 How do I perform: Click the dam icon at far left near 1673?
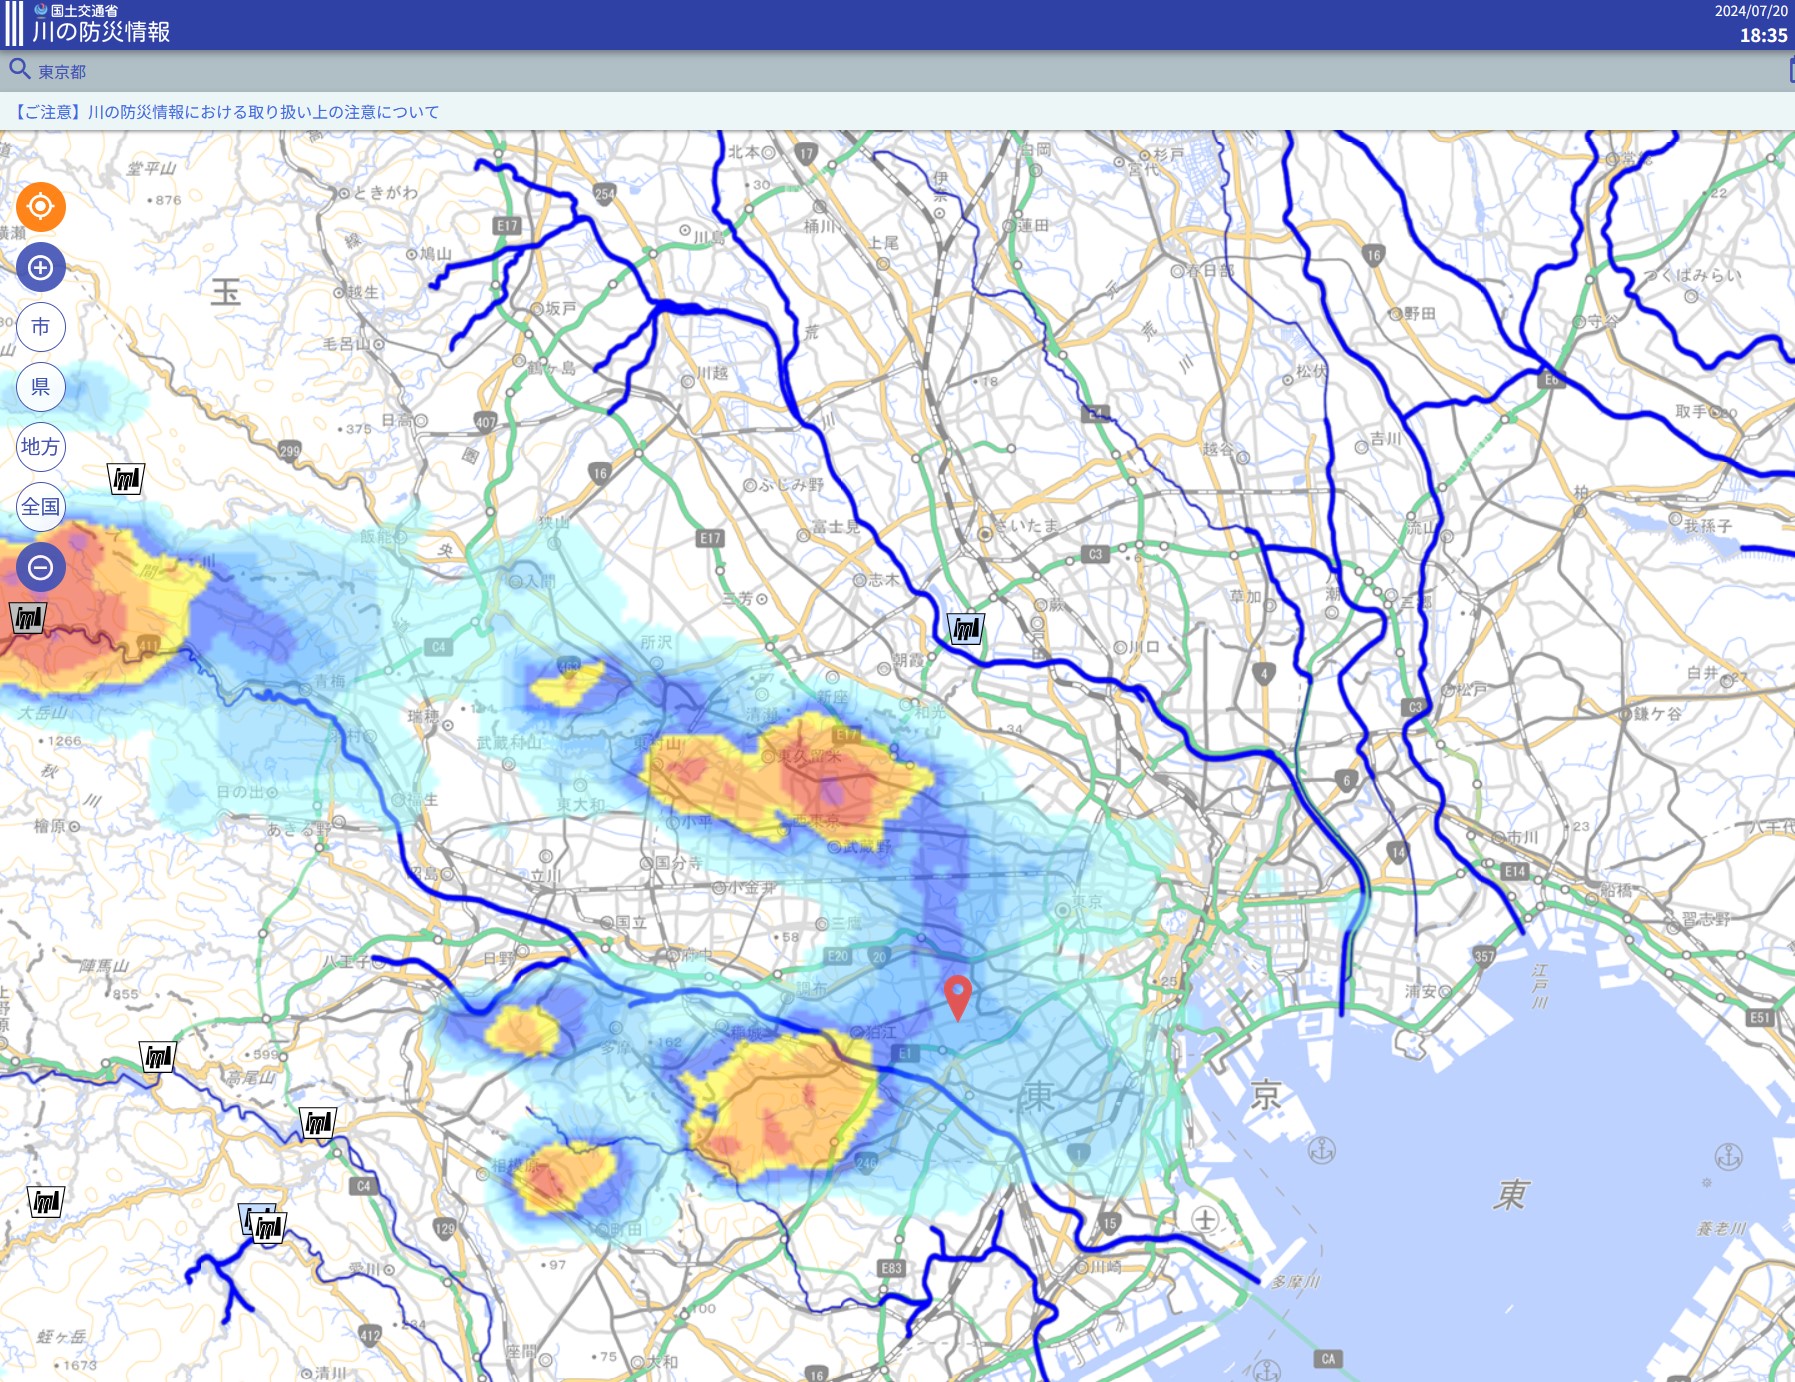pos(46,1202)
